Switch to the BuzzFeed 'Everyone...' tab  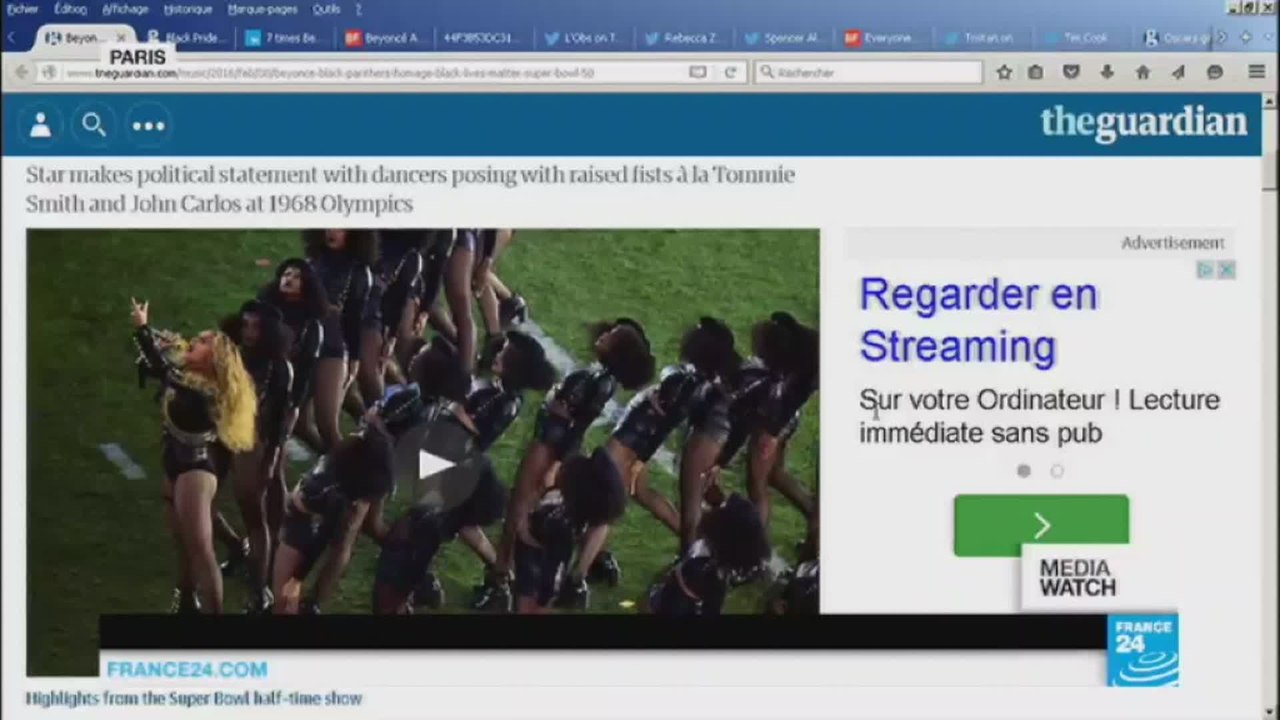pos(883,38)
